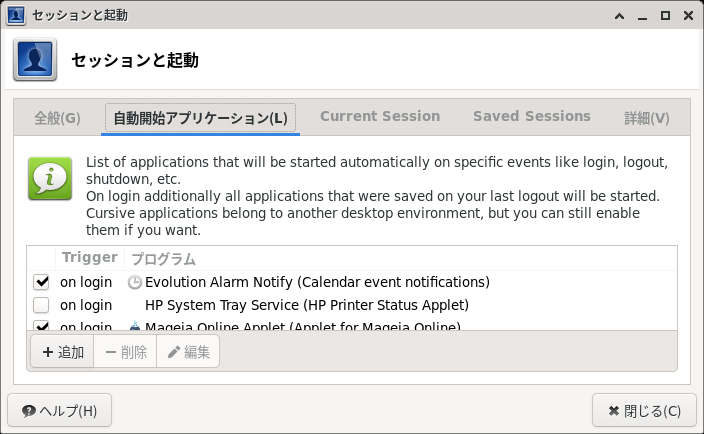Uncheck Evolution Alarm Notify autostart checkbox
This screenshot has height=434, width=704.
pos(41,282)
